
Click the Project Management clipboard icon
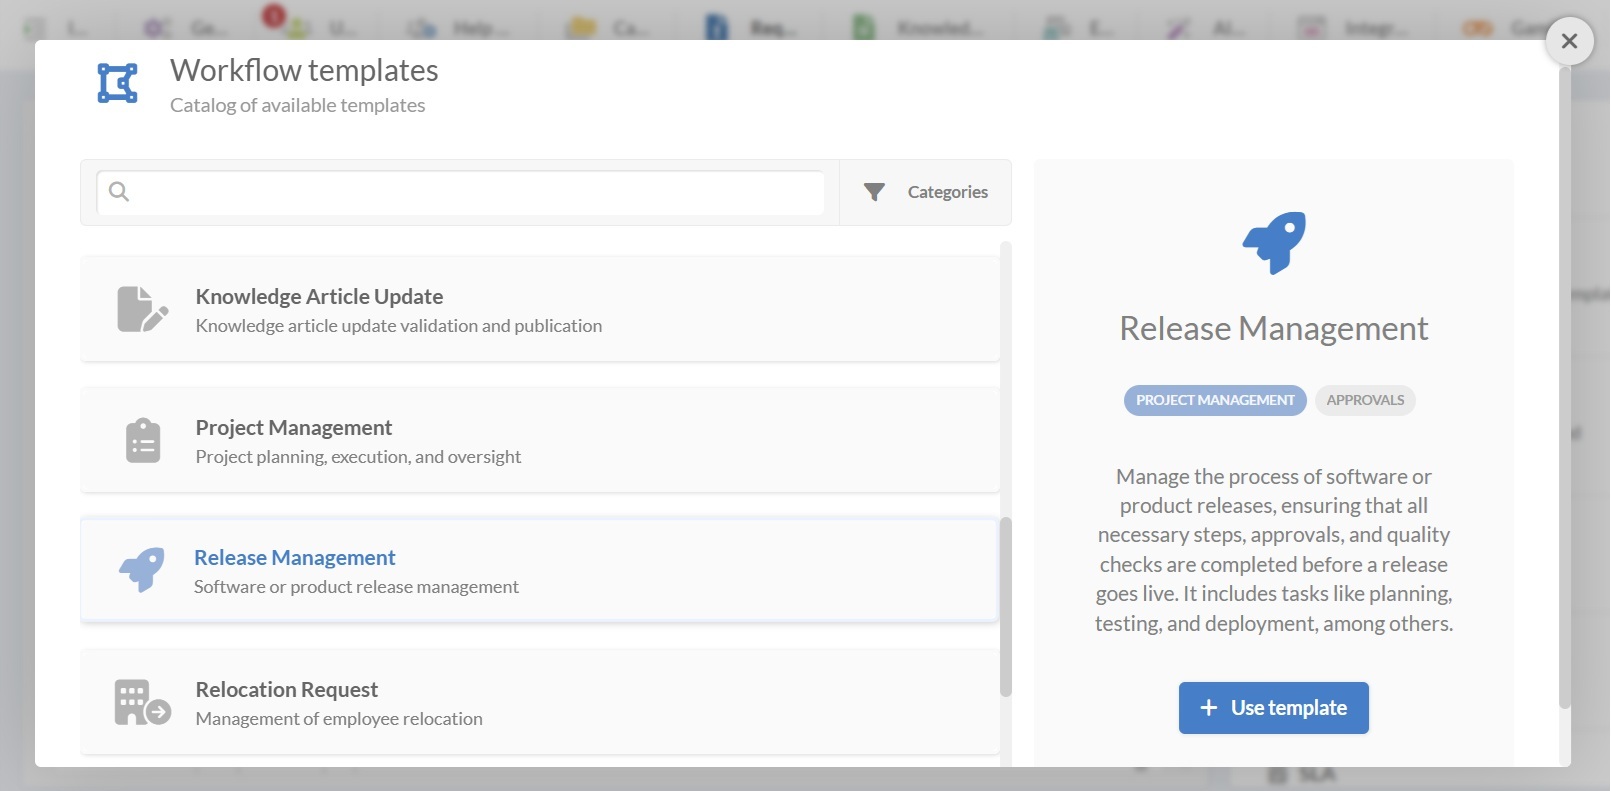click(143, 440)
